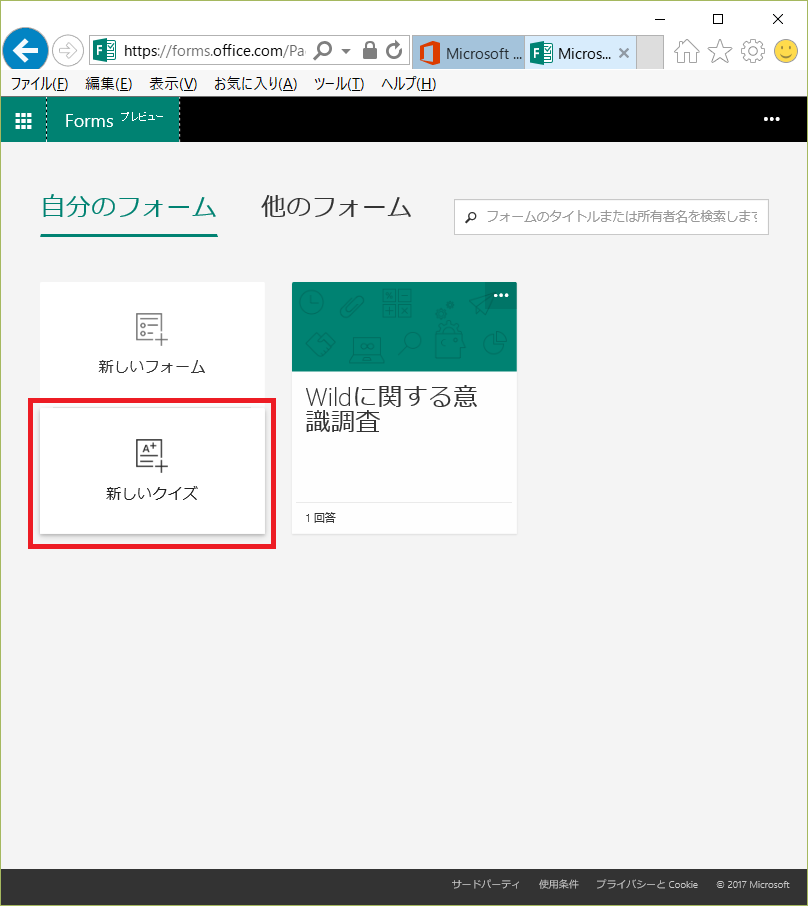Close the browser window
Screen dimensions: 808x906
pyautogui.click(x=778, y=19)
